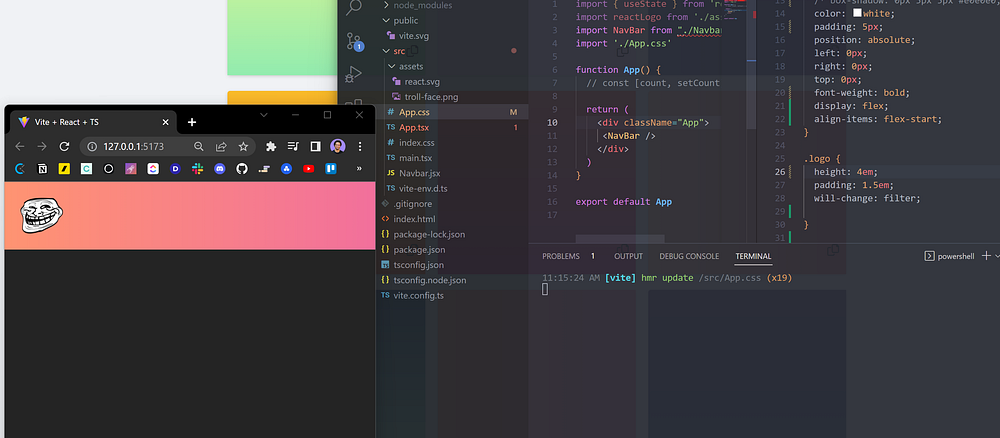The image size is (1000, 438).
Task: Open the yellow slash icon bookmark
Action: coord(64,169)
